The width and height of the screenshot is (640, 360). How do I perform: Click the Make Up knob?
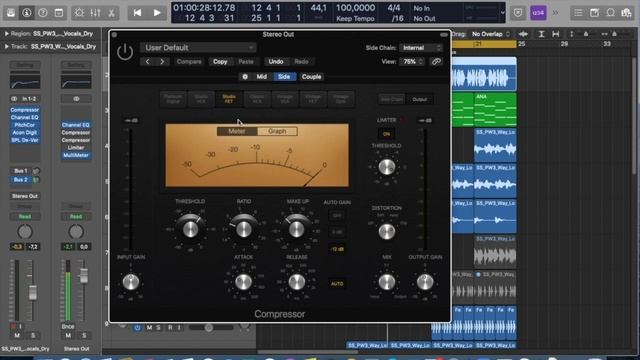[297, 229]
